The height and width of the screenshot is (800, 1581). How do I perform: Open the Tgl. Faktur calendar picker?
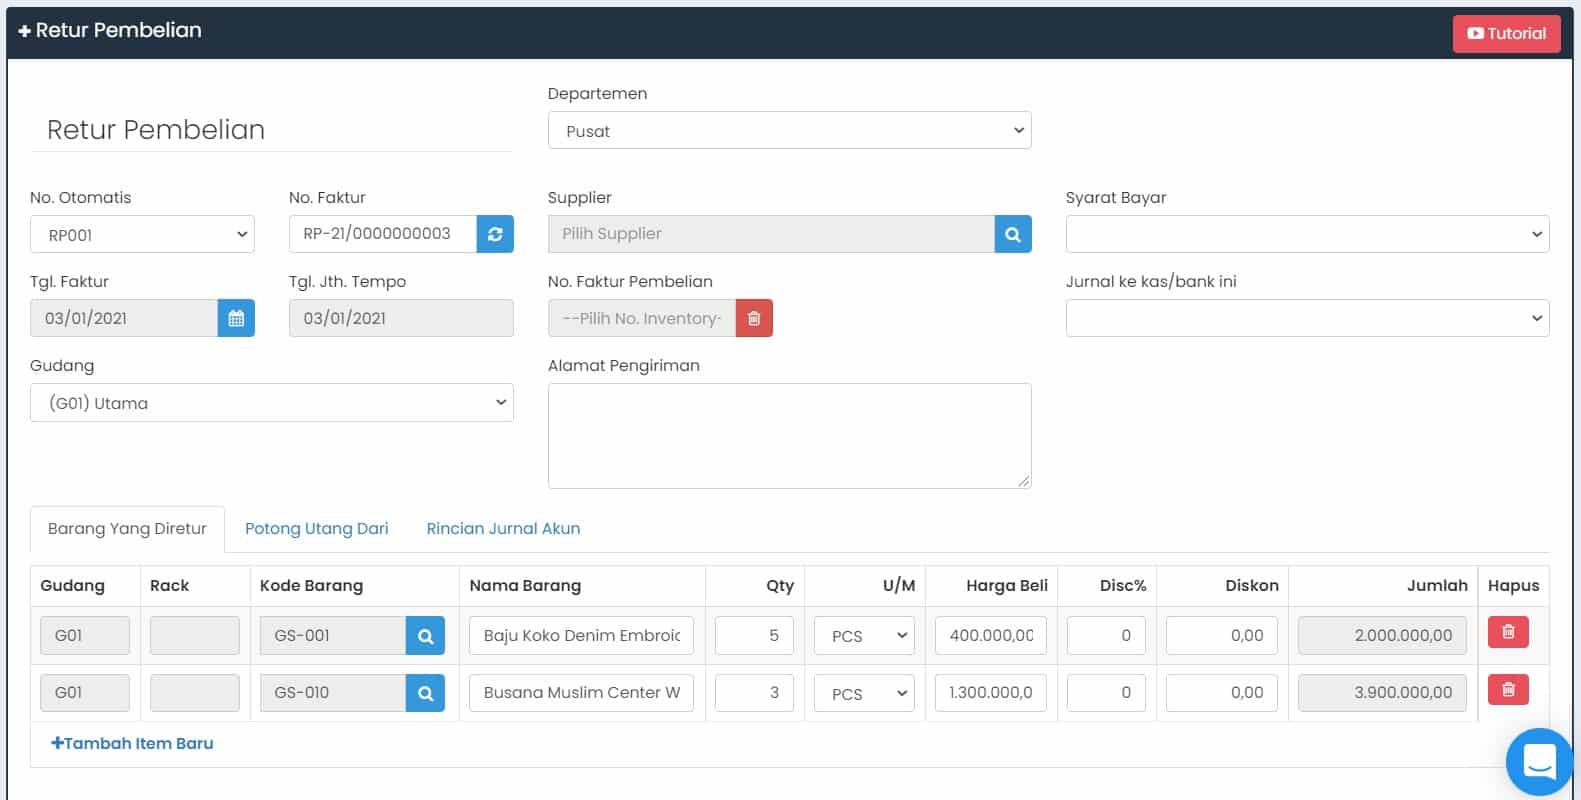(236, 318)
